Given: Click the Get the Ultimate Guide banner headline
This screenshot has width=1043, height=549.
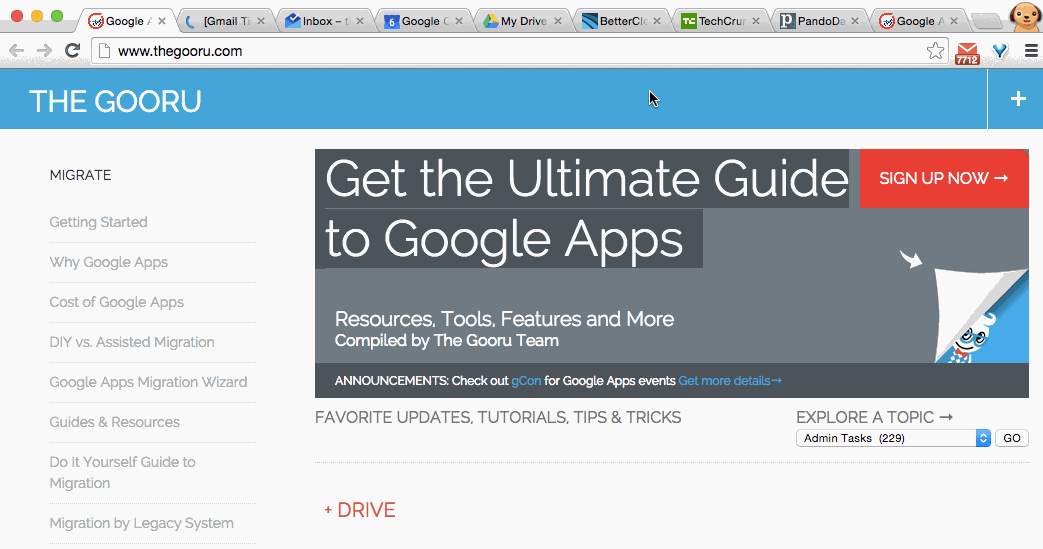Looking at the screenshot, I should pyautogui.click(x=585, y=208).
